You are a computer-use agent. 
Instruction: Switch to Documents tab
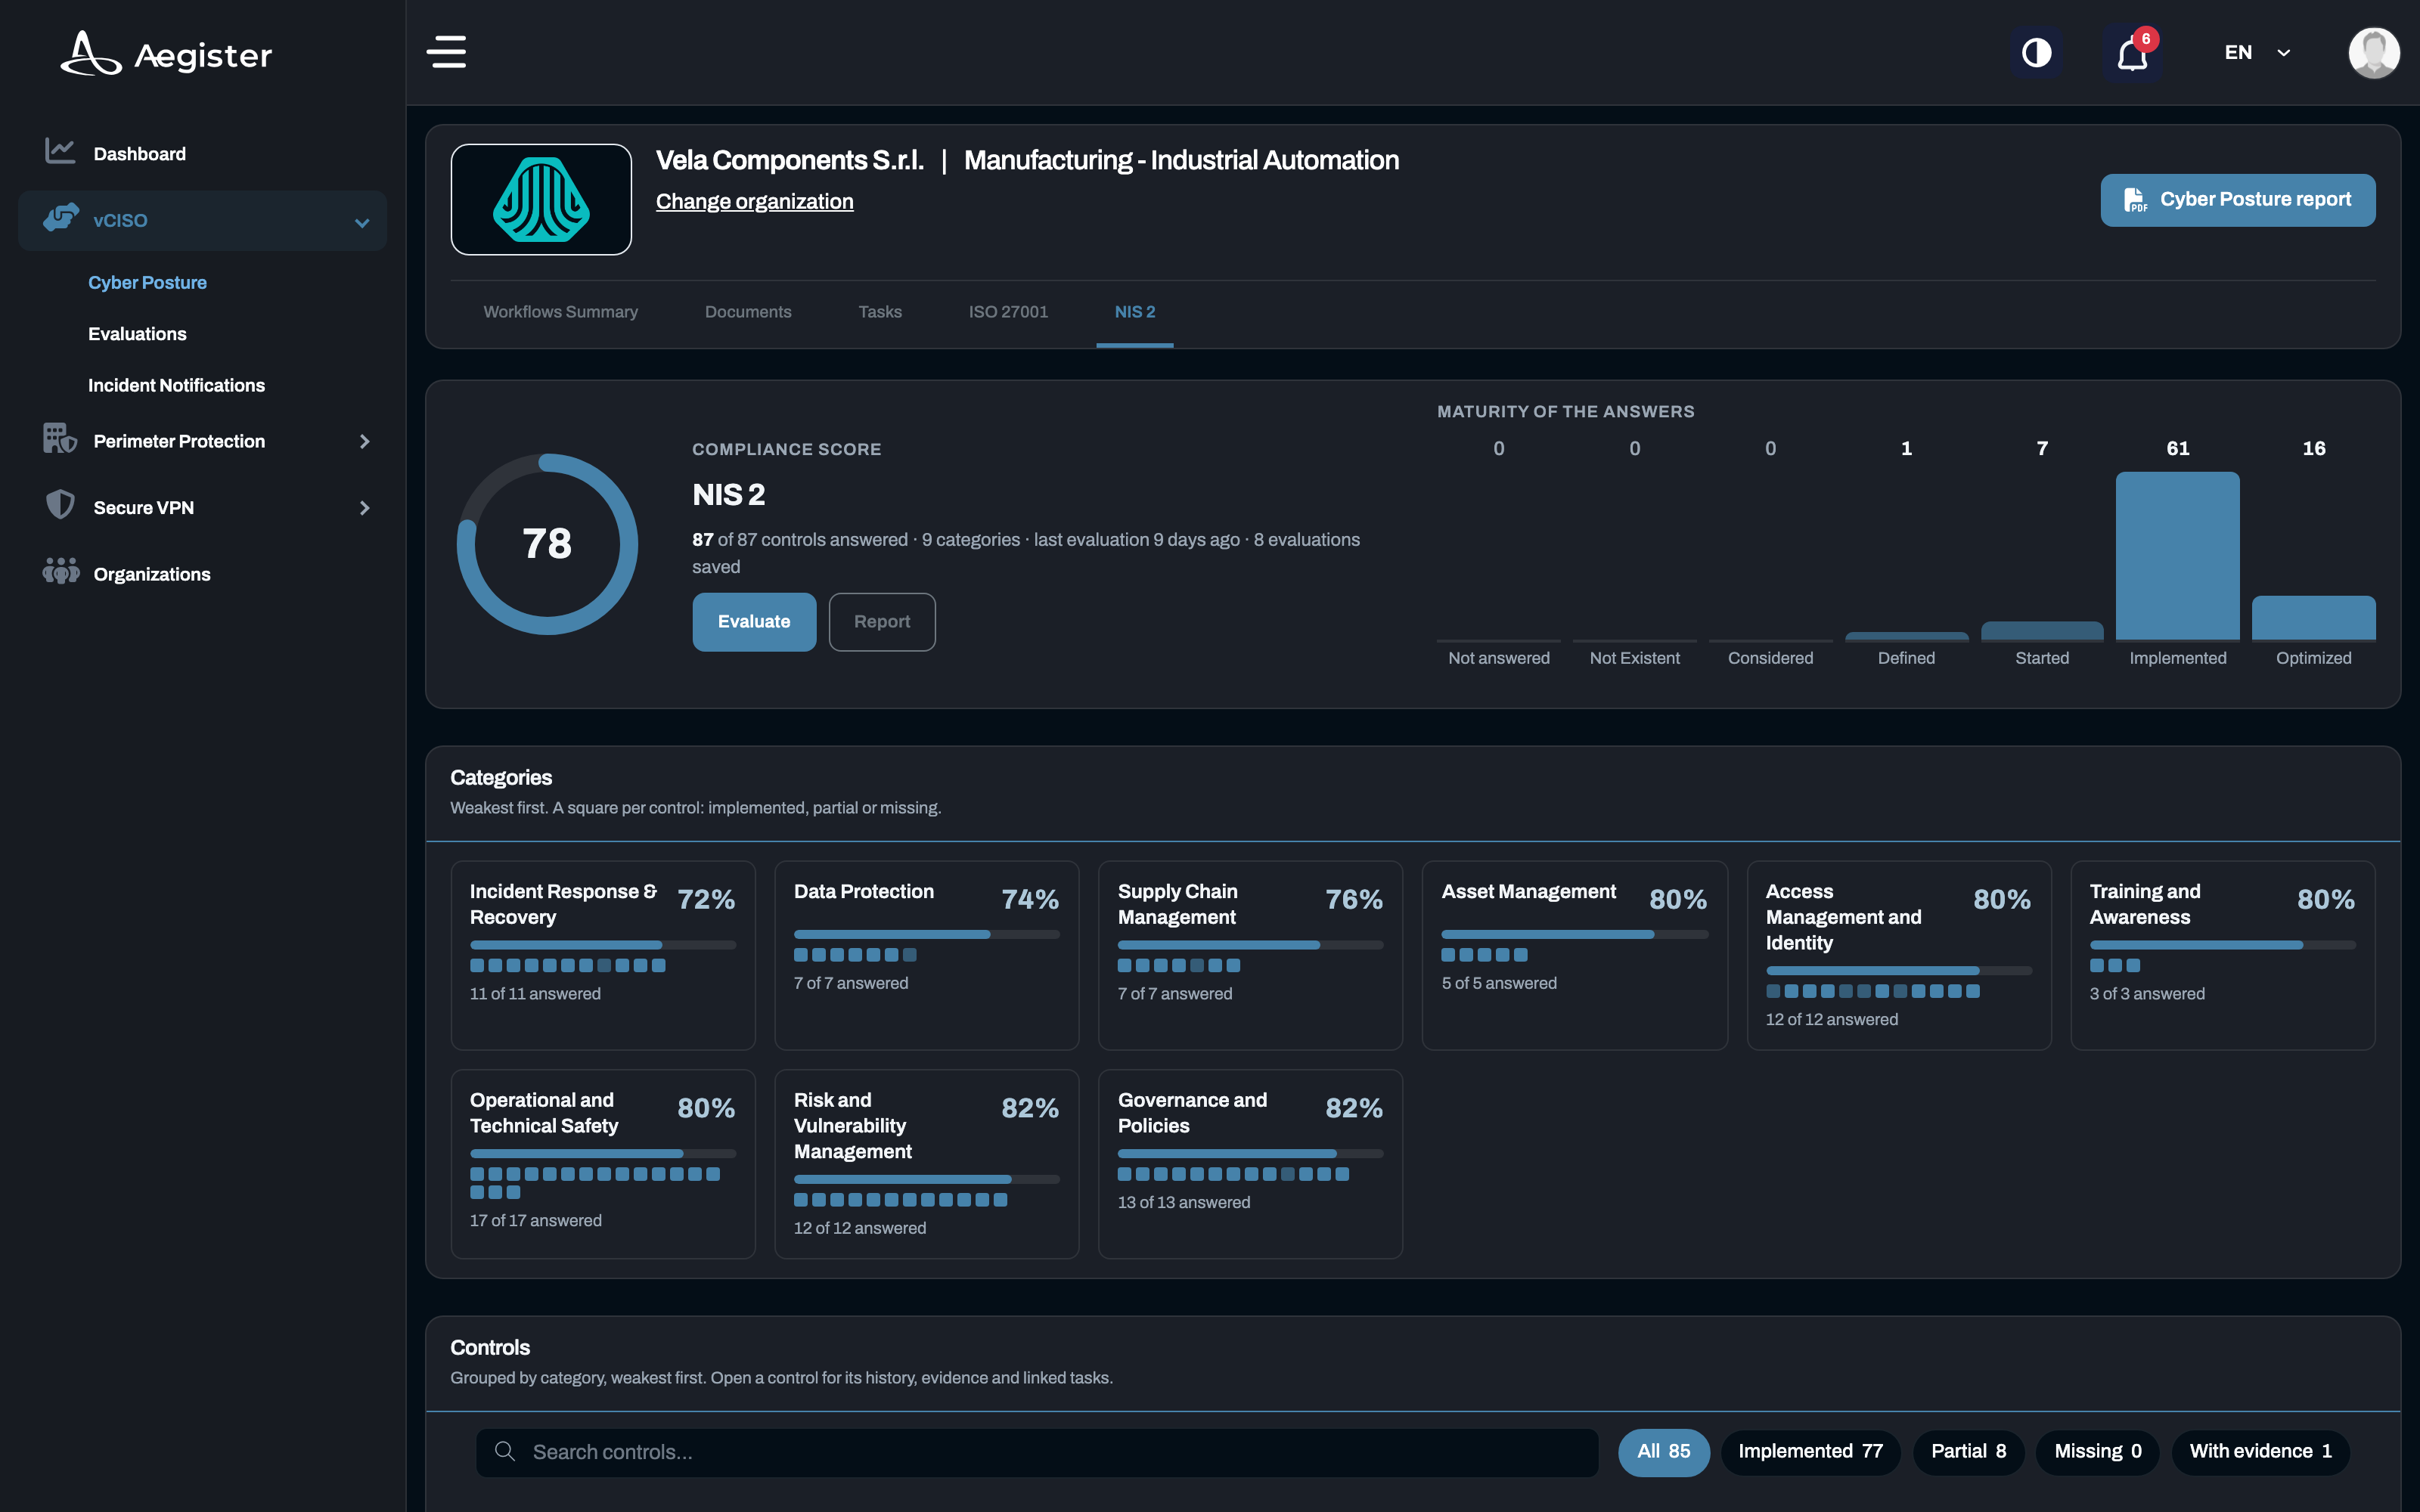[x=748, y=312]
